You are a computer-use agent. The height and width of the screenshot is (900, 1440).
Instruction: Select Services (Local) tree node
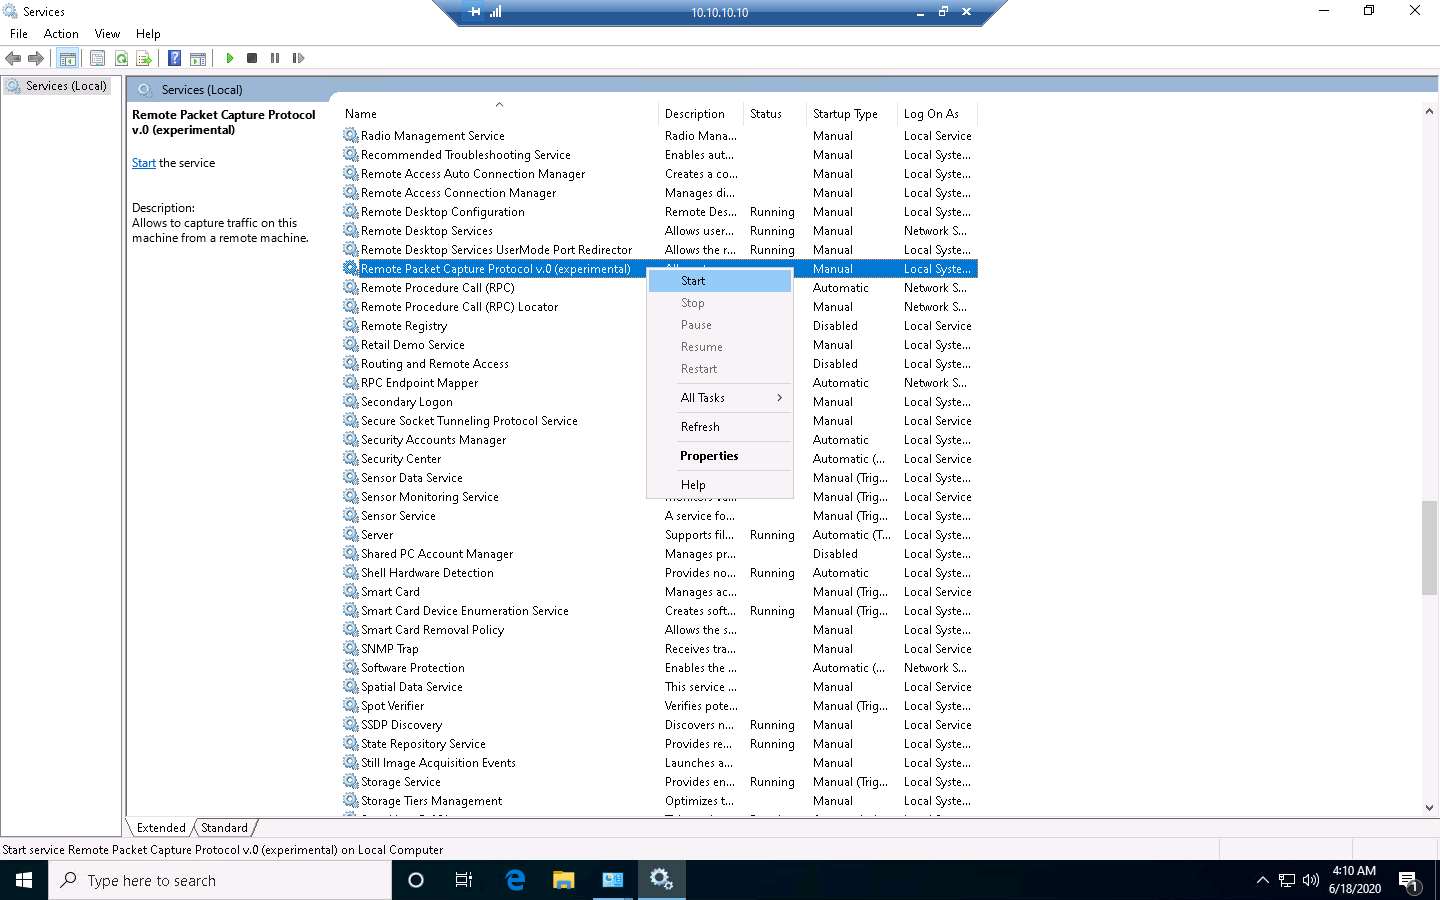point(66,86)
